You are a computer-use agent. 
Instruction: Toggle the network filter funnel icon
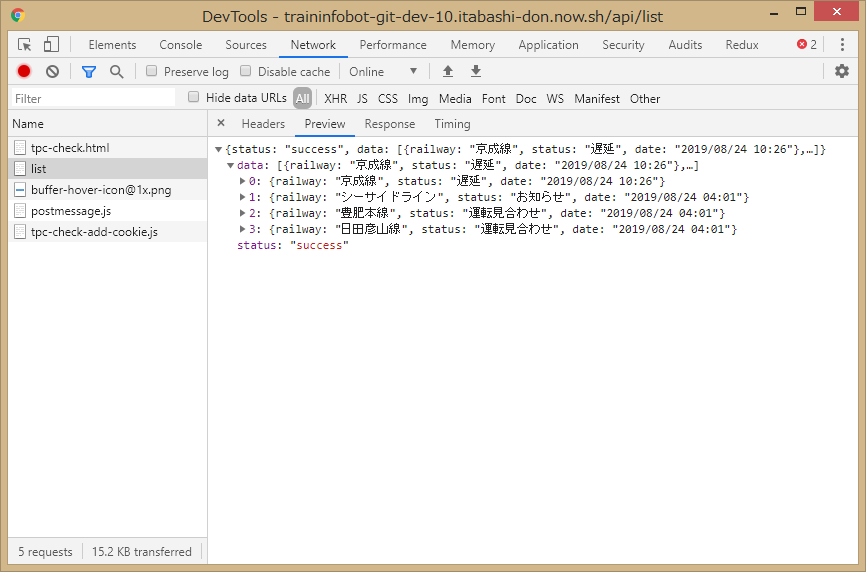tap(89, 71)
